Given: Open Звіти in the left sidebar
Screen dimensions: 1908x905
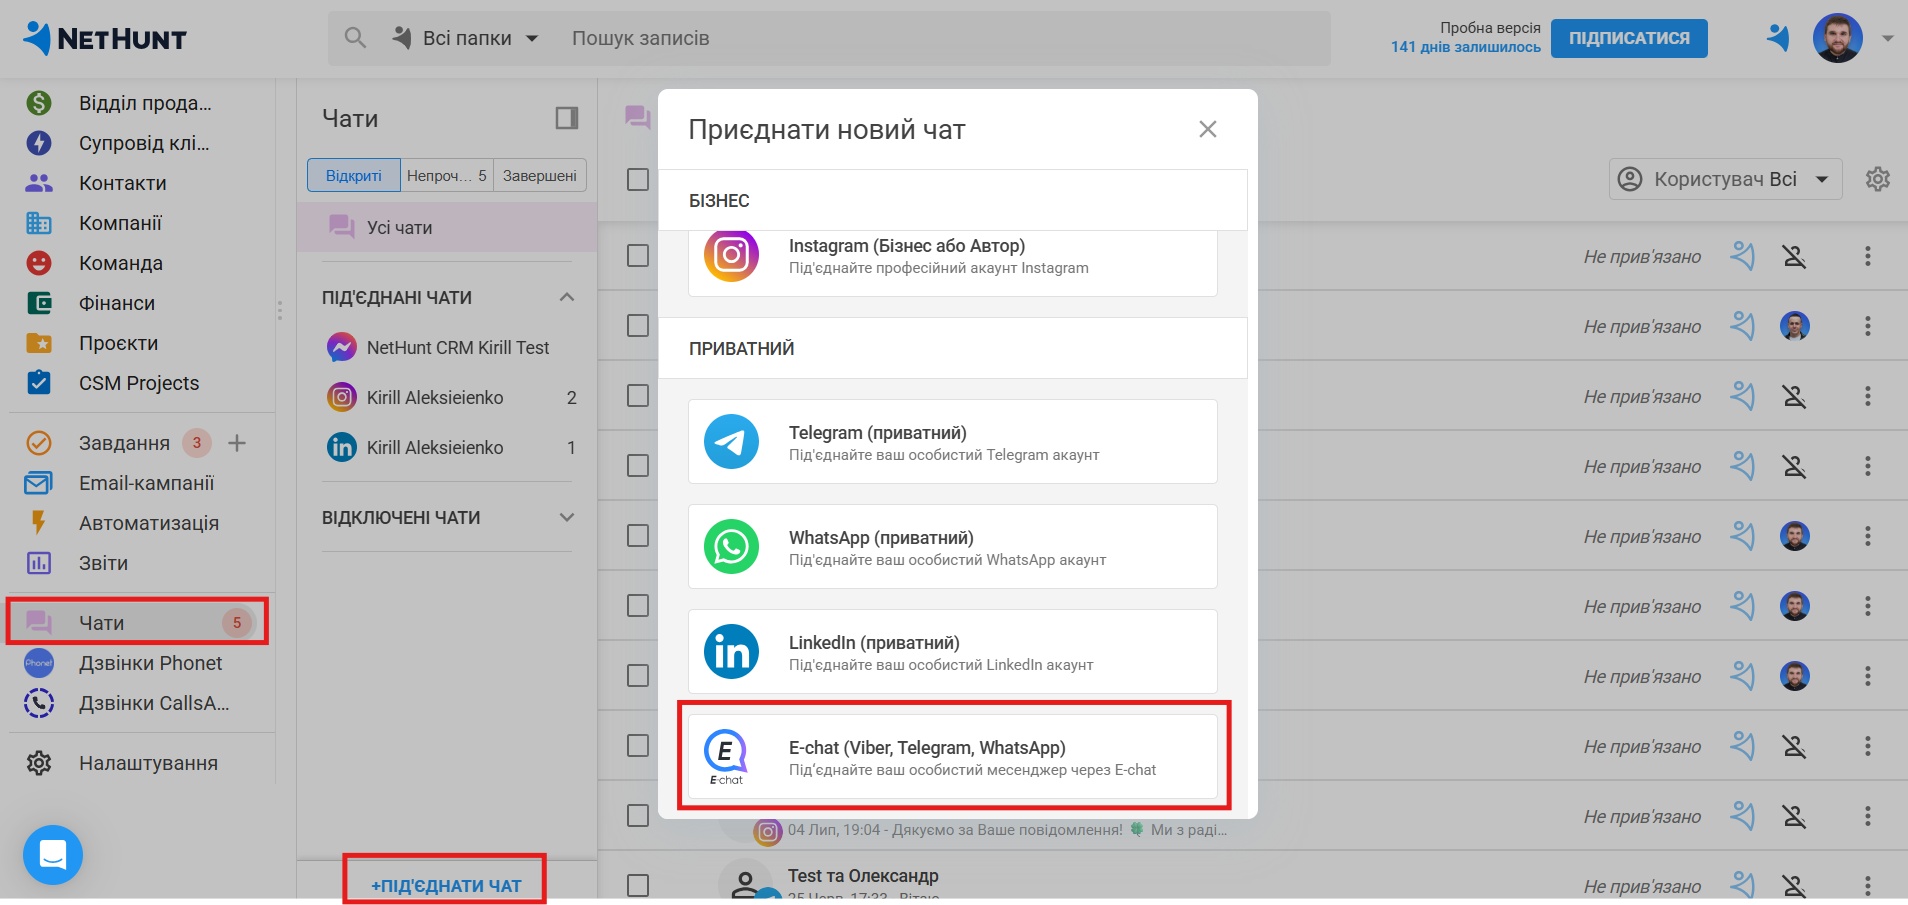Looking at the screenshot, I should pyautogui.click(x=103, y=563).
